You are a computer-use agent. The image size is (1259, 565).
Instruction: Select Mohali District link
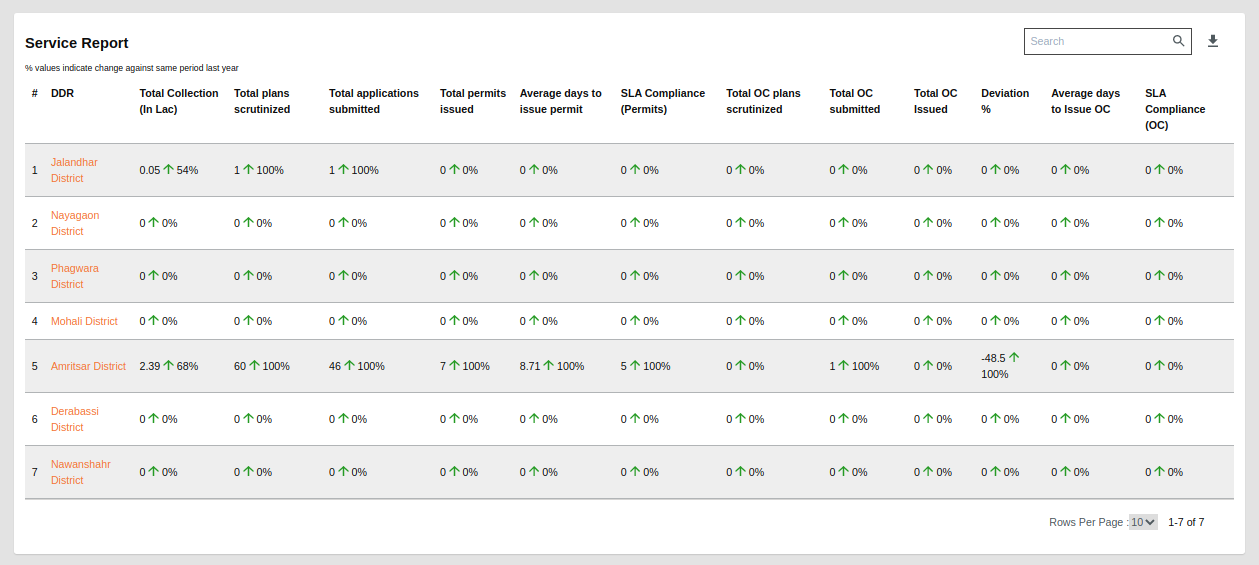[84, 321]
